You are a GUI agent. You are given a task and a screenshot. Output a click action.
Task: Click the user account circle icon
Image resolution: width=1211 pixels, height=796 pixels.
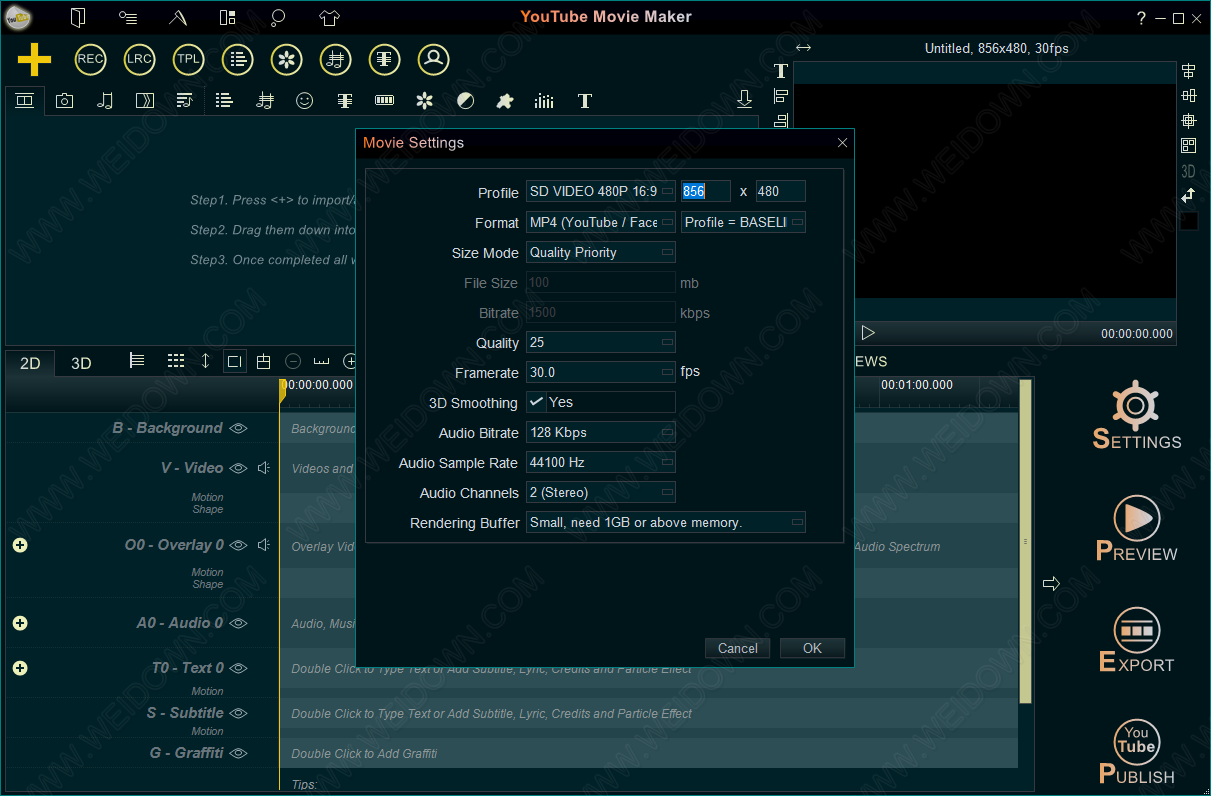pyautogui.click(x=433, y=59)
